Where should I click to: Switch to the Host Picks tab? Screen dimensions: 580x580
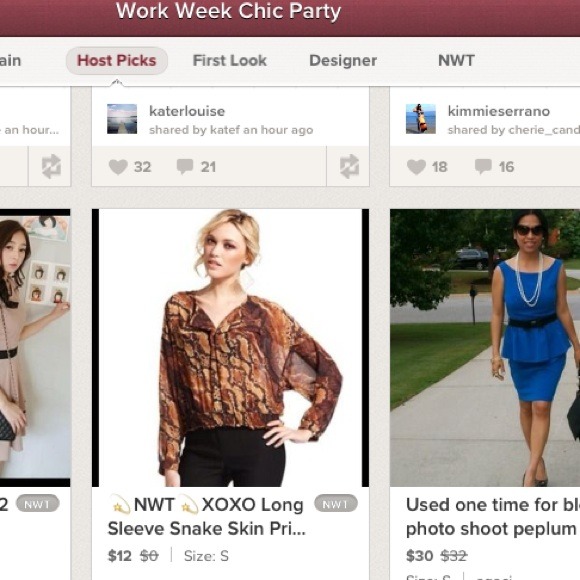click(x=117, y=61)
